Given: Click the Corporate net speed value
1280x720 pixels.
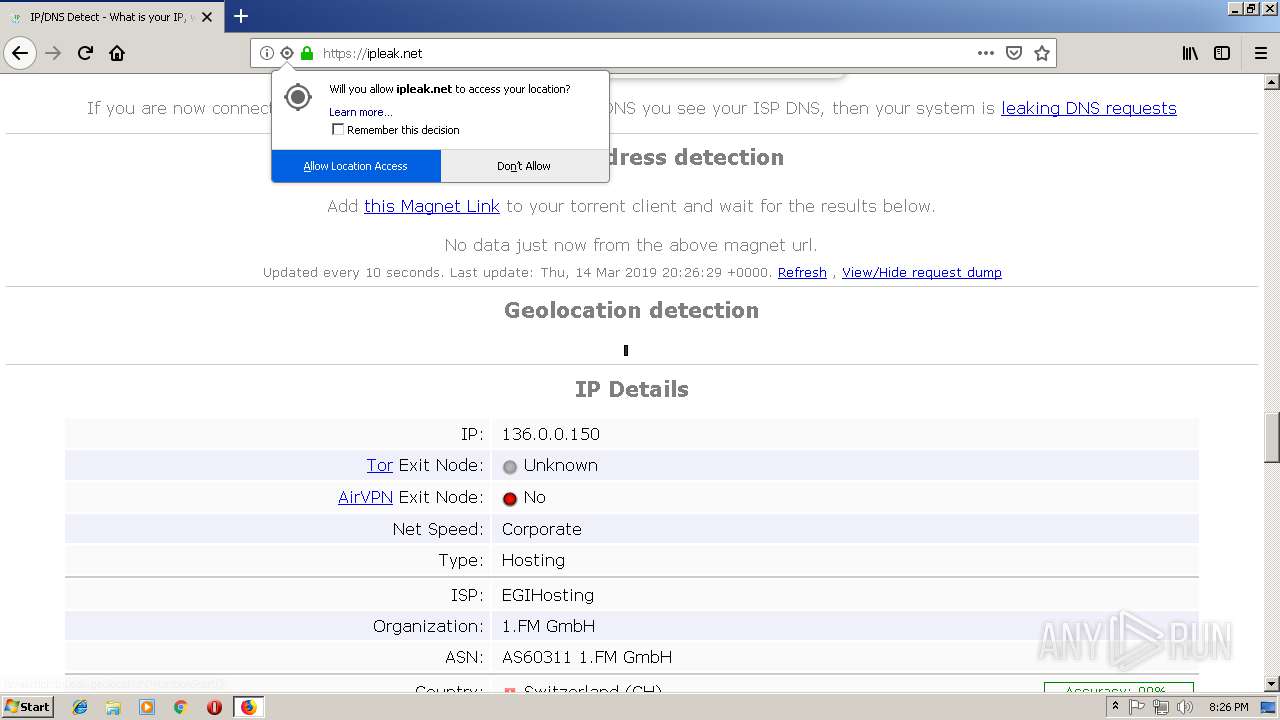Looking at the screenshot, I should coord(542,529).
